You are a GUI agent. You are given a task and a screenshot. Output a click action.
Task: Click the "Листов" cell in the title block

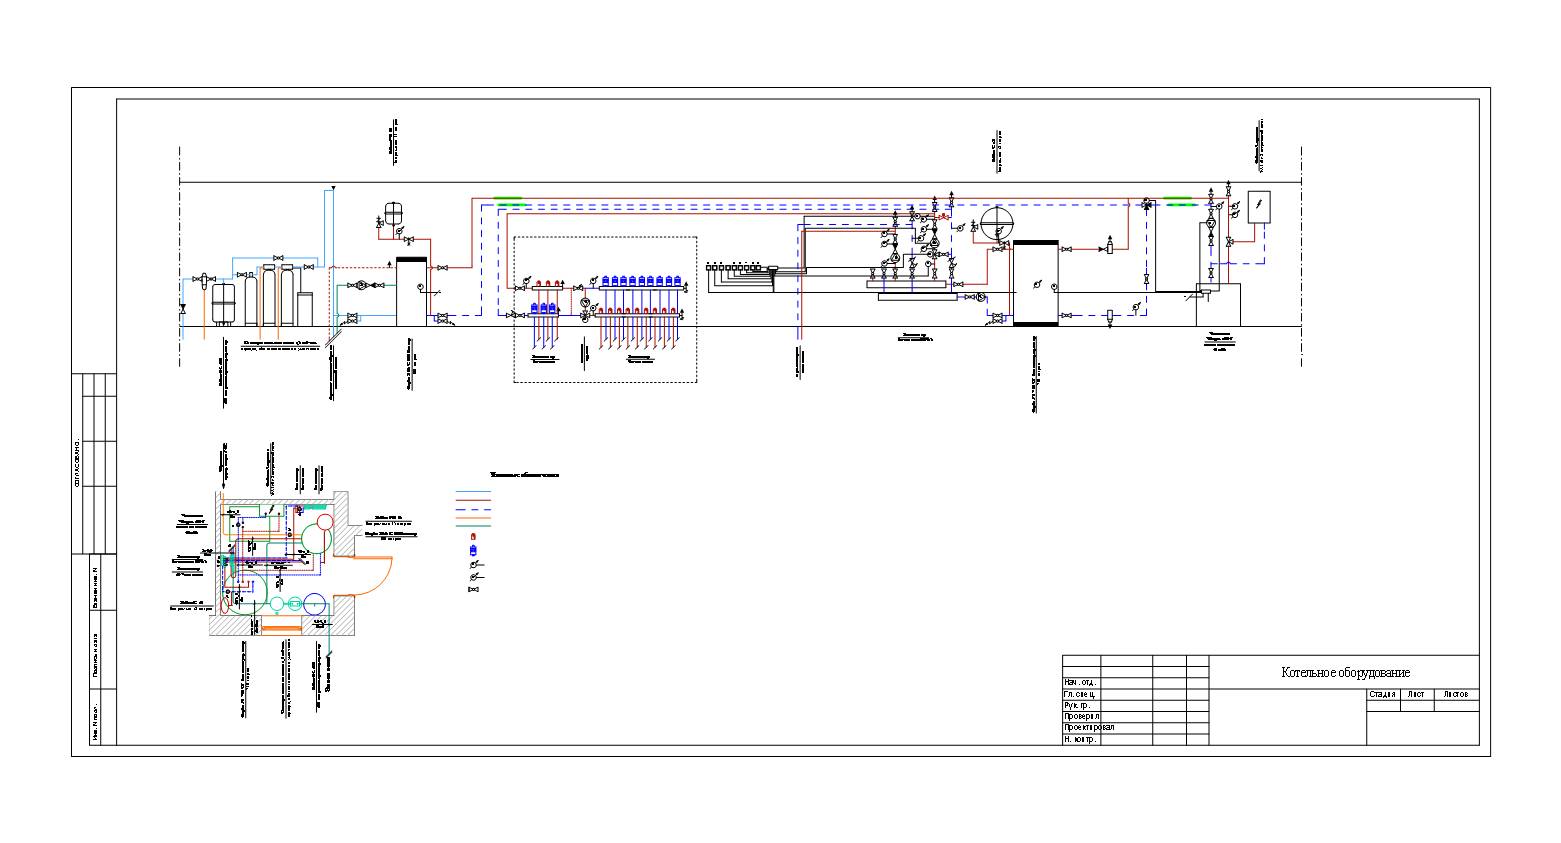[x=1456, y=694]
